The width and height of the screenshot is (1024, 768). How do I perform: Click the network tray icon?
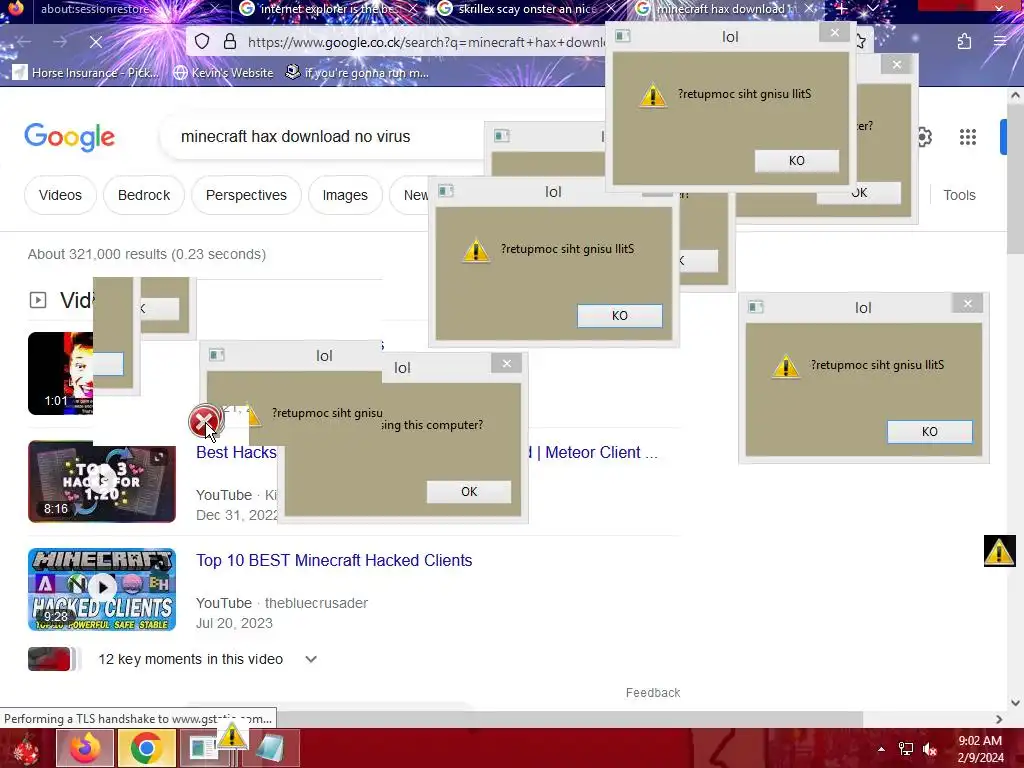point(906,749)
